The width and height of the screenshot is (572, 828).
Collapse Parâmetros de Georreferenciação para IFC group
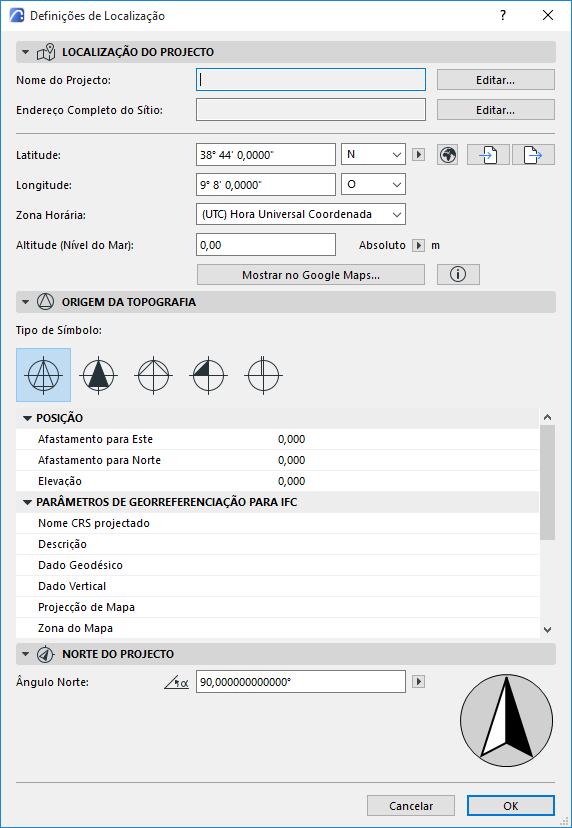coord(27,502)
